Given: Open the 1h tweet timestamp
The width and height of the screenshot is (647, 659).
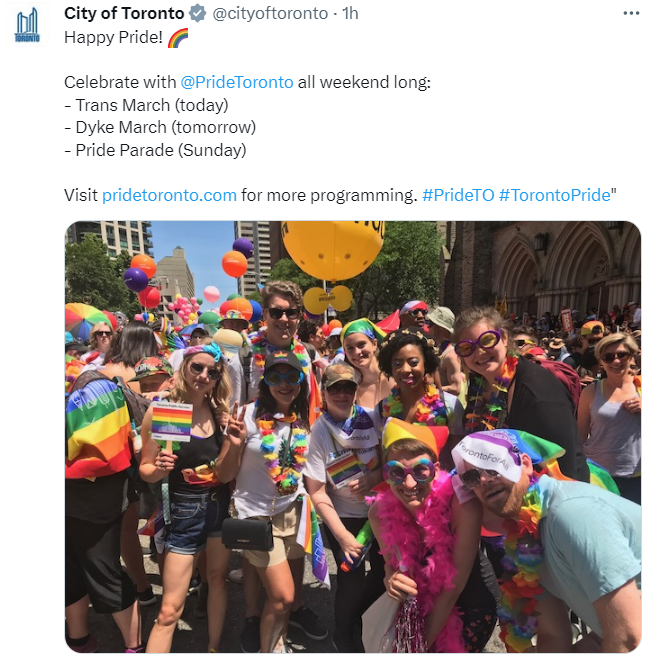Looking at the screenshot, I should [350, 13].
